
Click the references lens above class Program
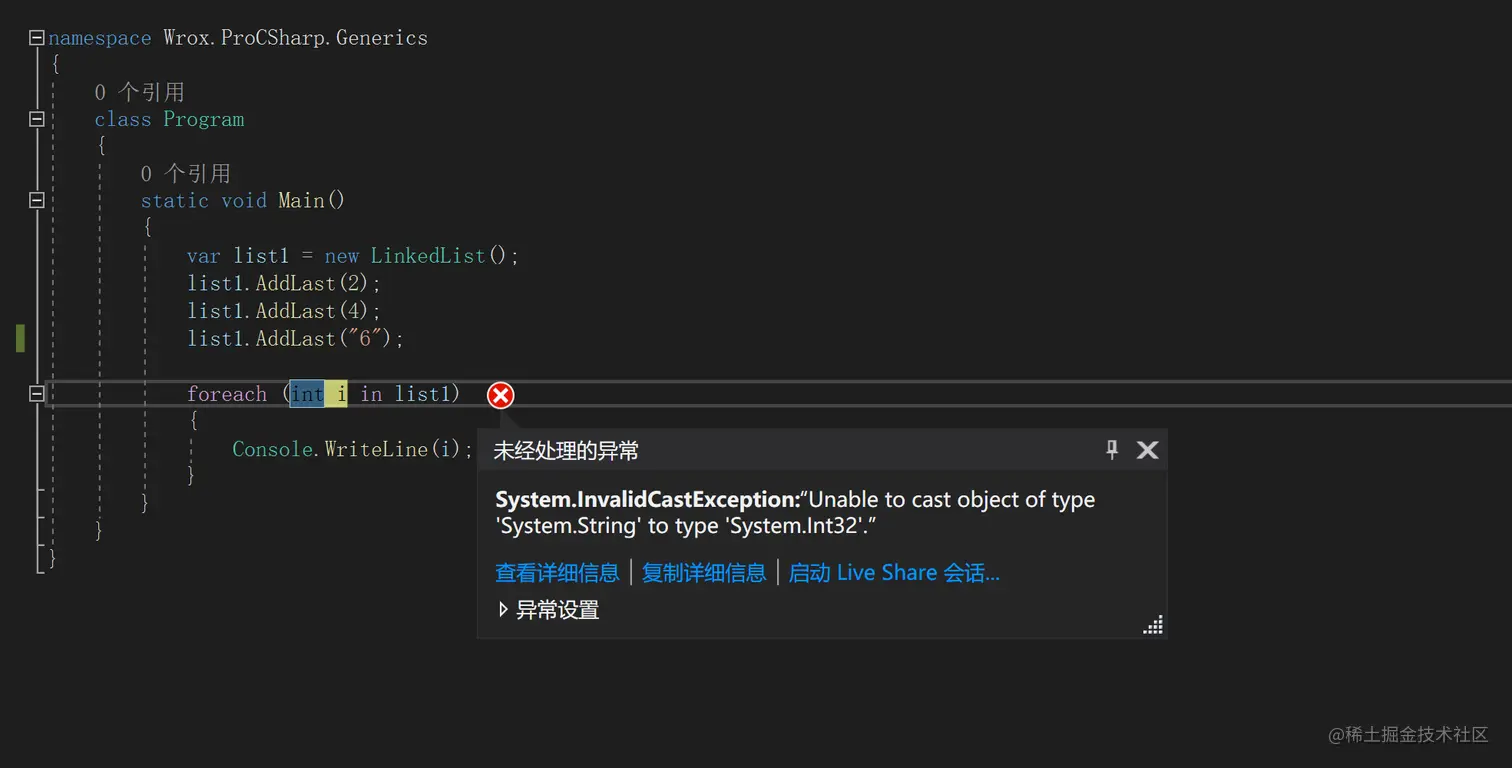[140, 92]
